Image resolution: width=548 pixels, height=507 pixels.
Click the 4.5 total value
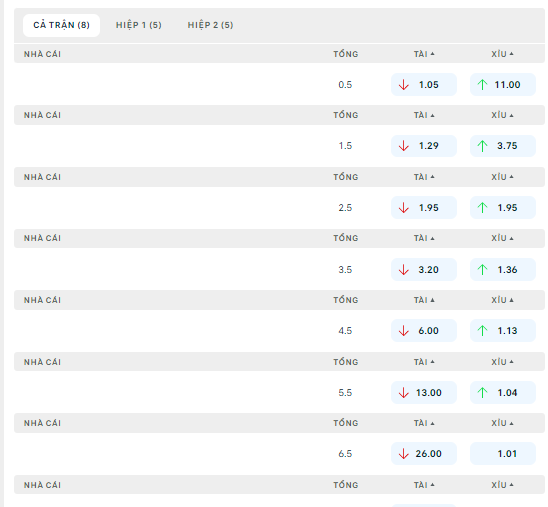click(x=345, y=331)
